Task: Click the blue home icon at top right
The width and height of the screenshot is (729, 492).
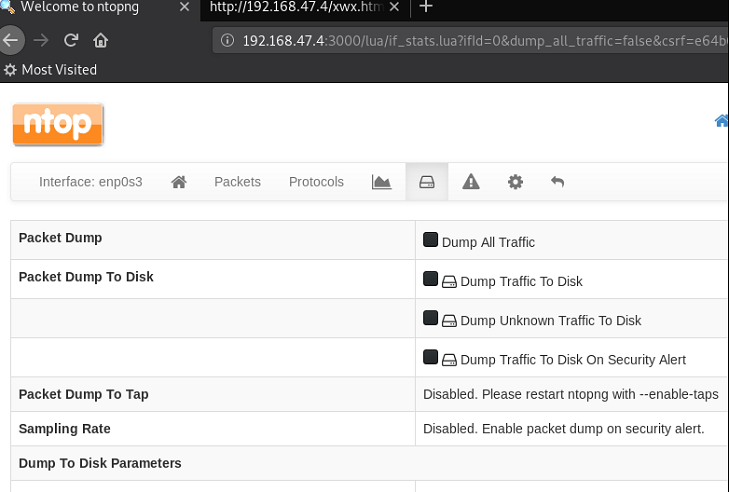Action: pyautogui.click(x=722, y=121)
